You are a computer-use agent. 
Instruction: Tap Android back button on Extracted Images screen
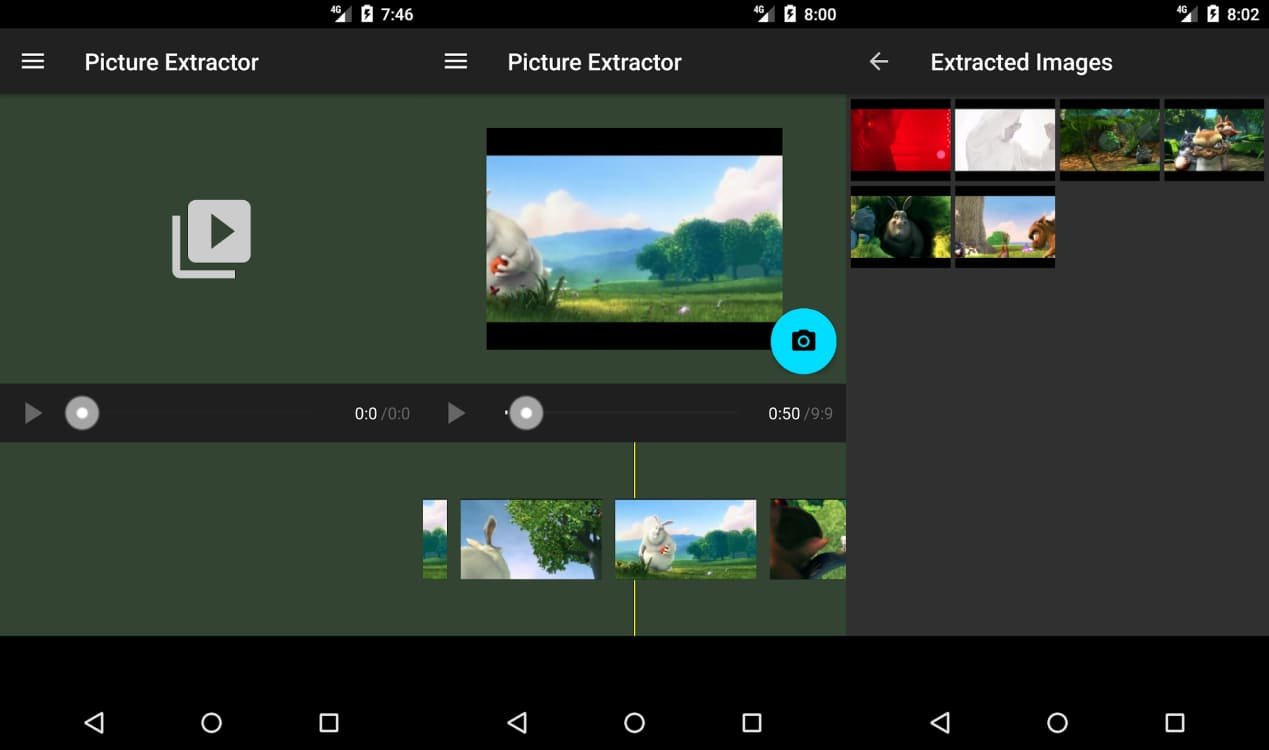(940, 722)
